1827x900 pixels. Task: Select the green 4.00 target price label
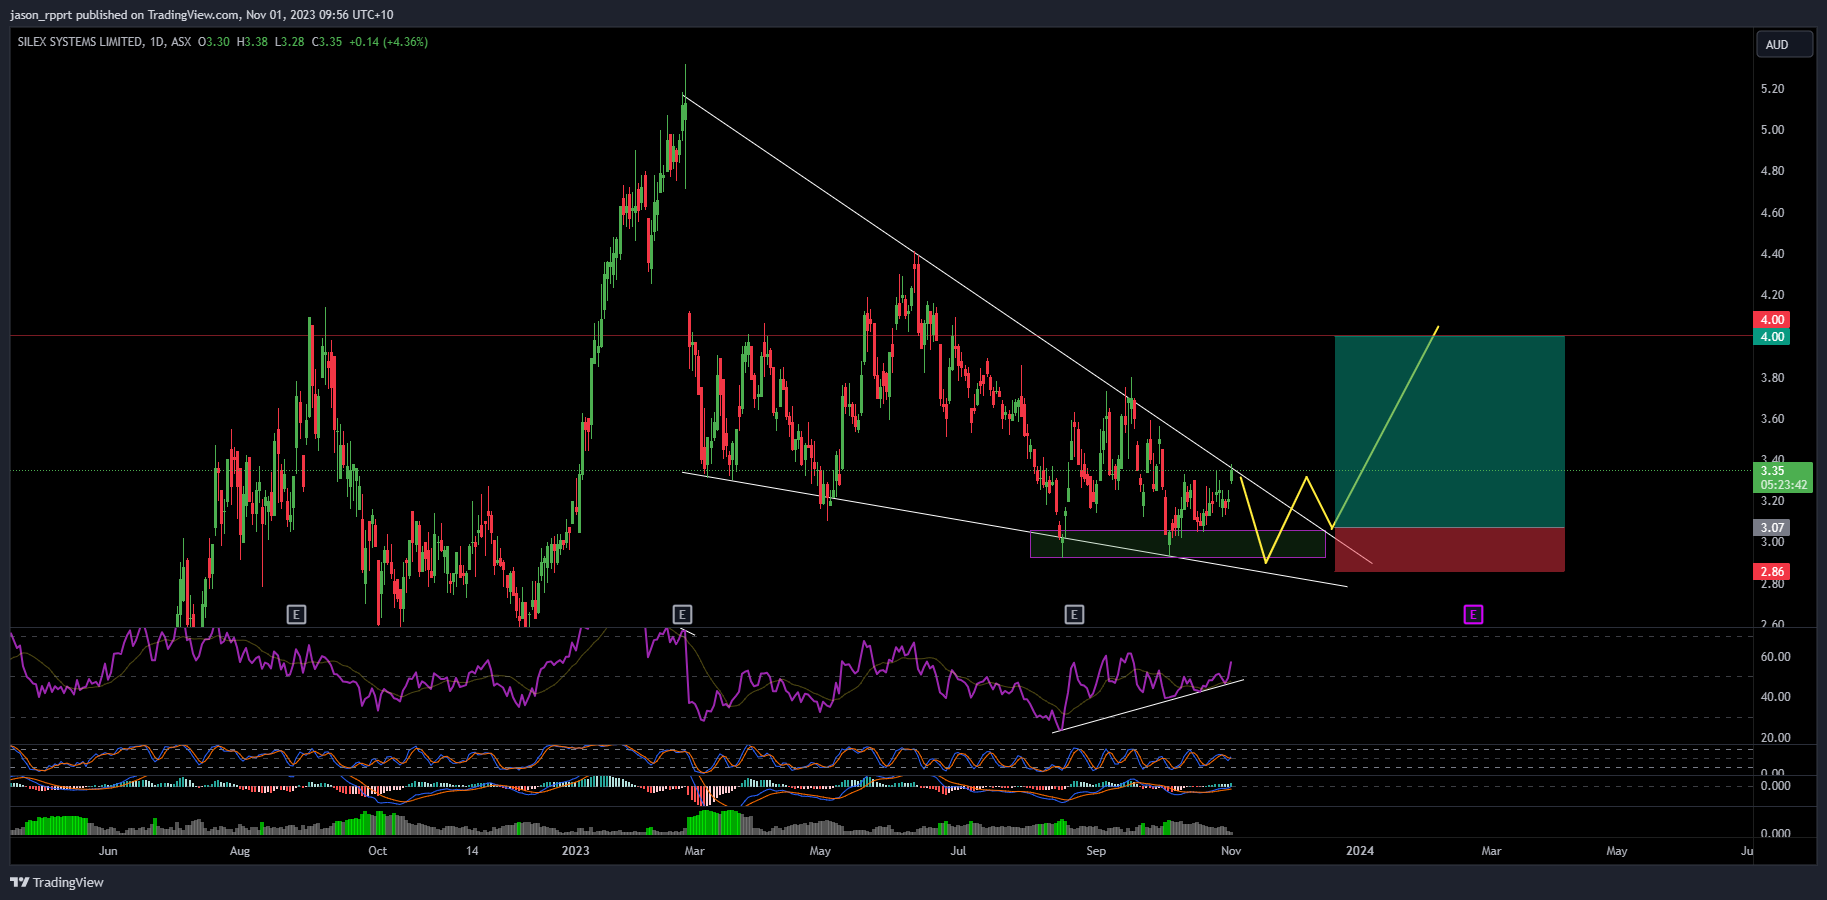[1772, 337]
